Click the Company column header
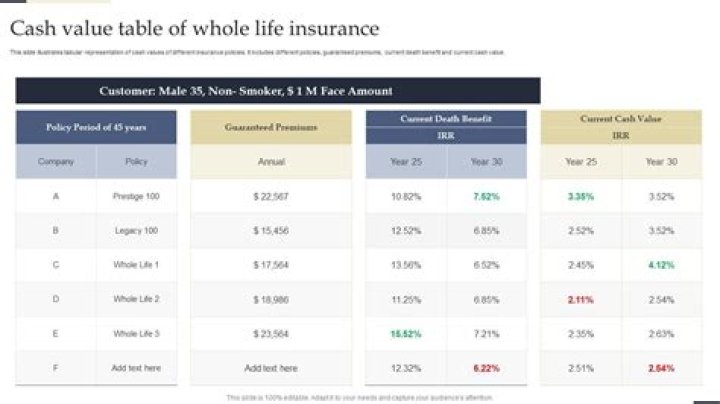Image resolution: width=720 pixels, height=404 pixels. 56,161
